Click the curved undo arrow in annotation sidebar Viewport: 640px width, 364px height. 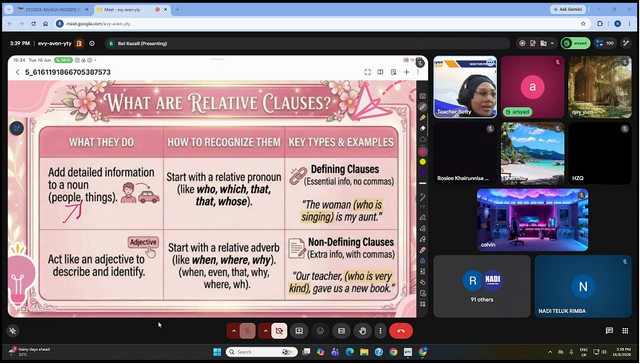[x=423, y=197]
